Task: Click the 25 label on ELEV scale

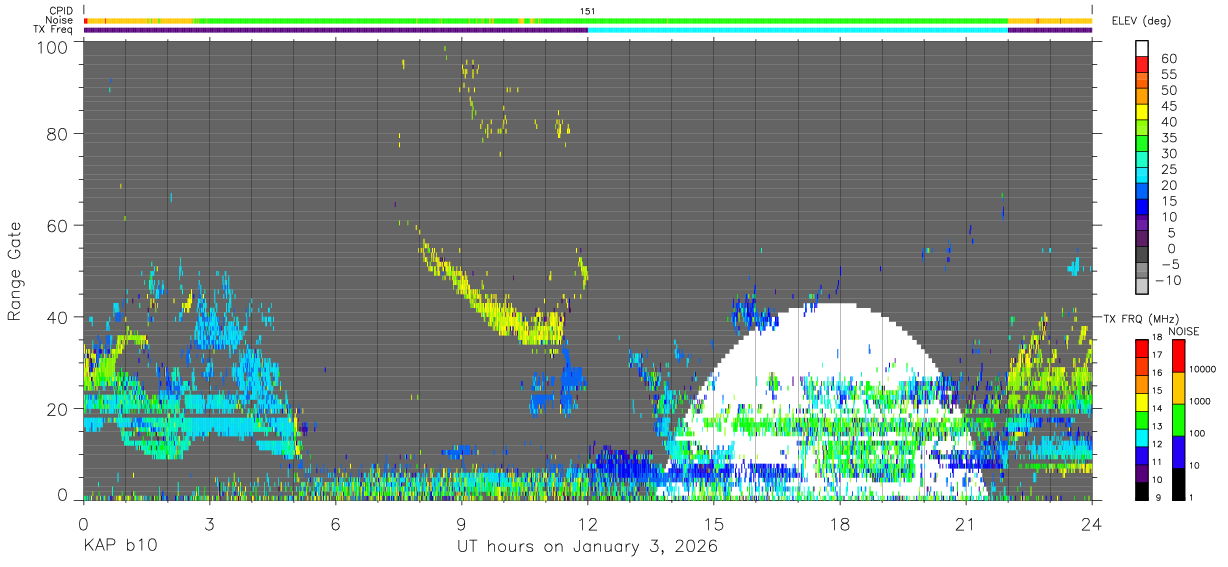Action: (1168, 169)
